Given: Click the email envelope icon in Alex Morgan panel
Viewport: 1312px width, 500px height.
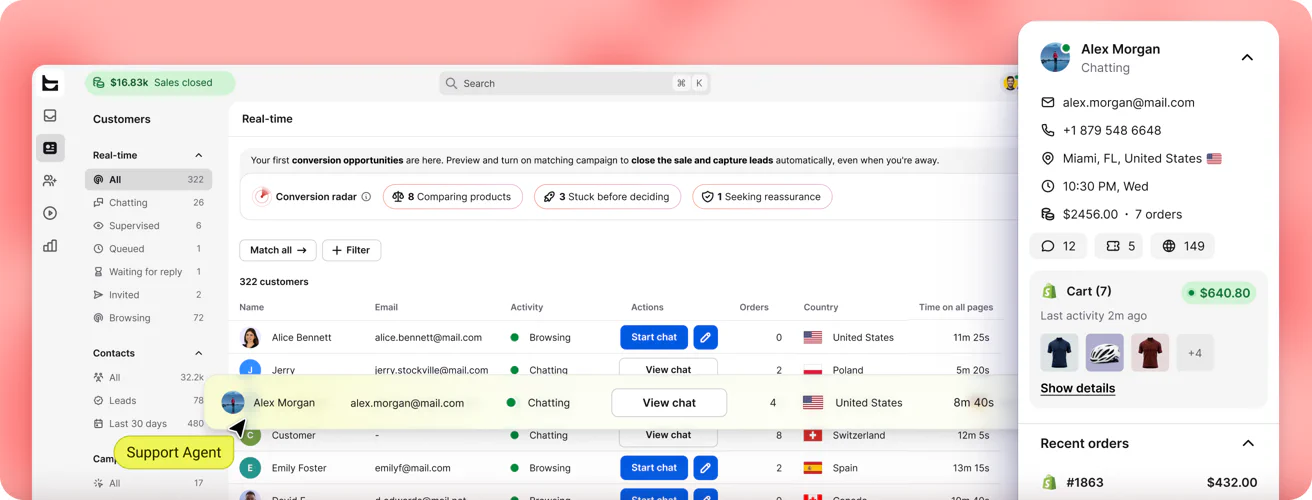Looking at the screenshot, I should coord(1048,102).
